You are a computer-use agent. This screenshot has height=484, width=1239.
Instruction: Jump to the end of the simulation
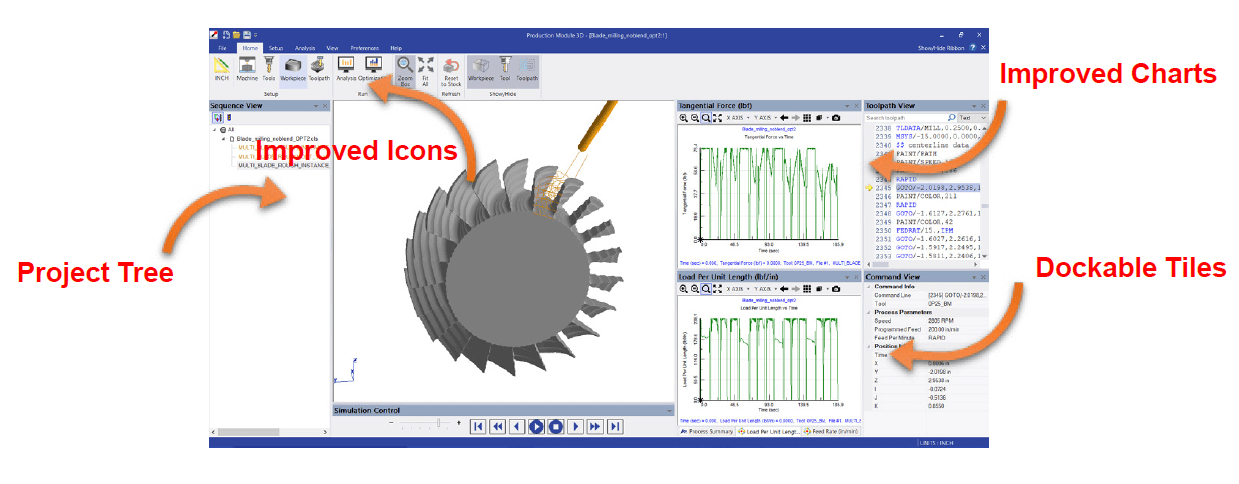coord(615,426)
